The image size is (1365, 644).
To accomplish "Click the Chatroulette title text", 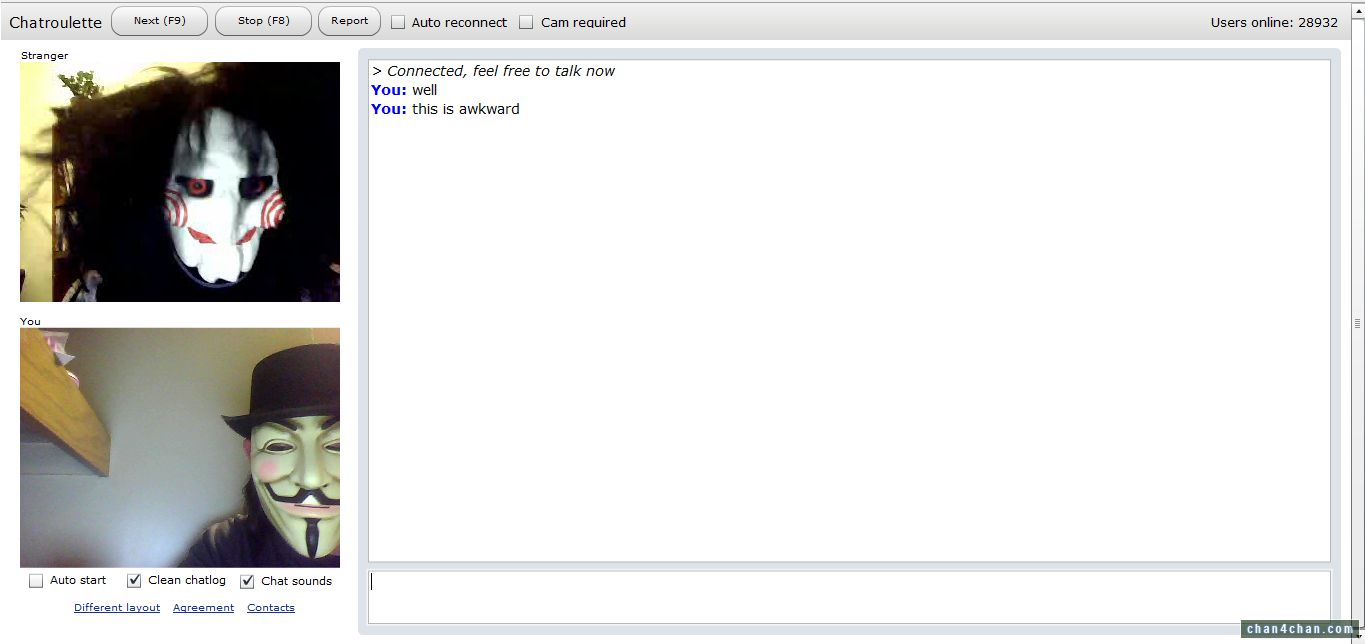I will coord(56,22).
